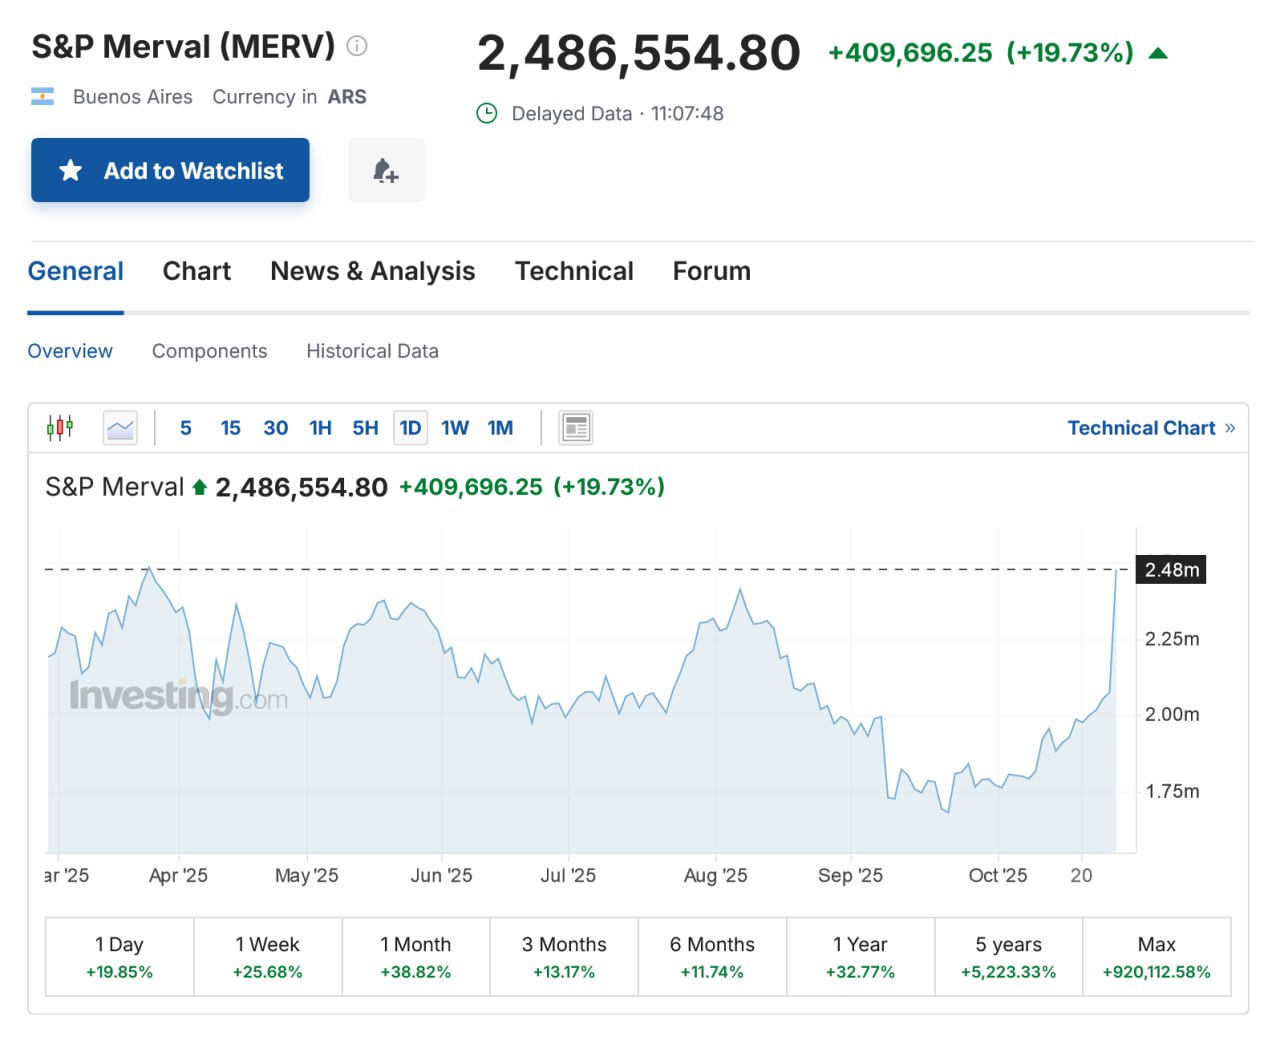This screenshot has width=1280, height=1049.
Task: Click the 2.48m current price marker
Action: (1171, 570)
